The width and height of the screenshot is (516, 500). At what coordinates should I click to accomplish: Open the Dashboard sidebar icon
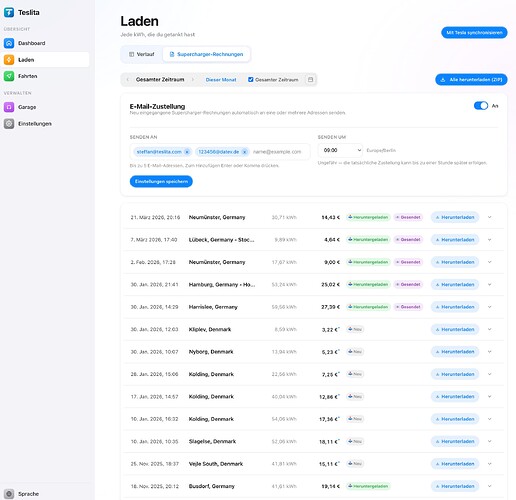(x=9, y=43)
